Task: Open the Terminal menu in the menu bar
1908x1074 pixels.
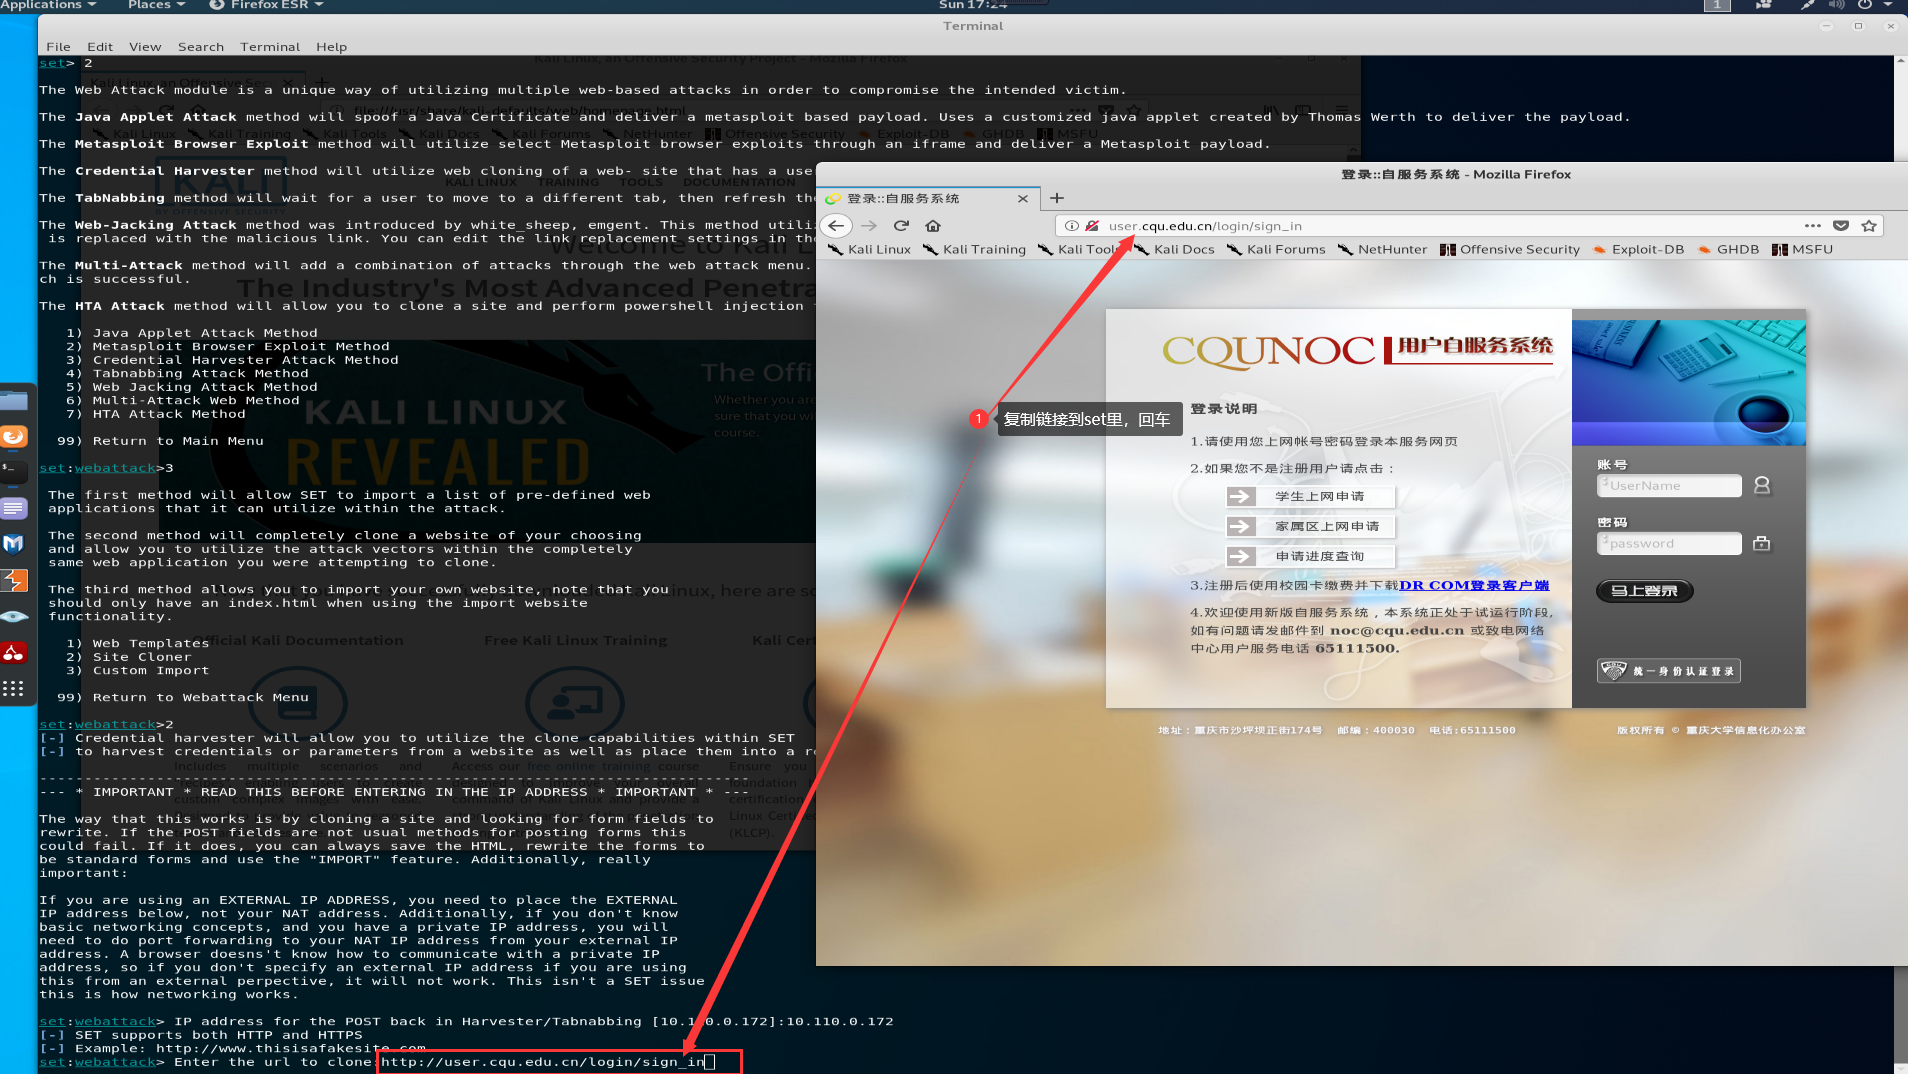Action: click(270, 47)
